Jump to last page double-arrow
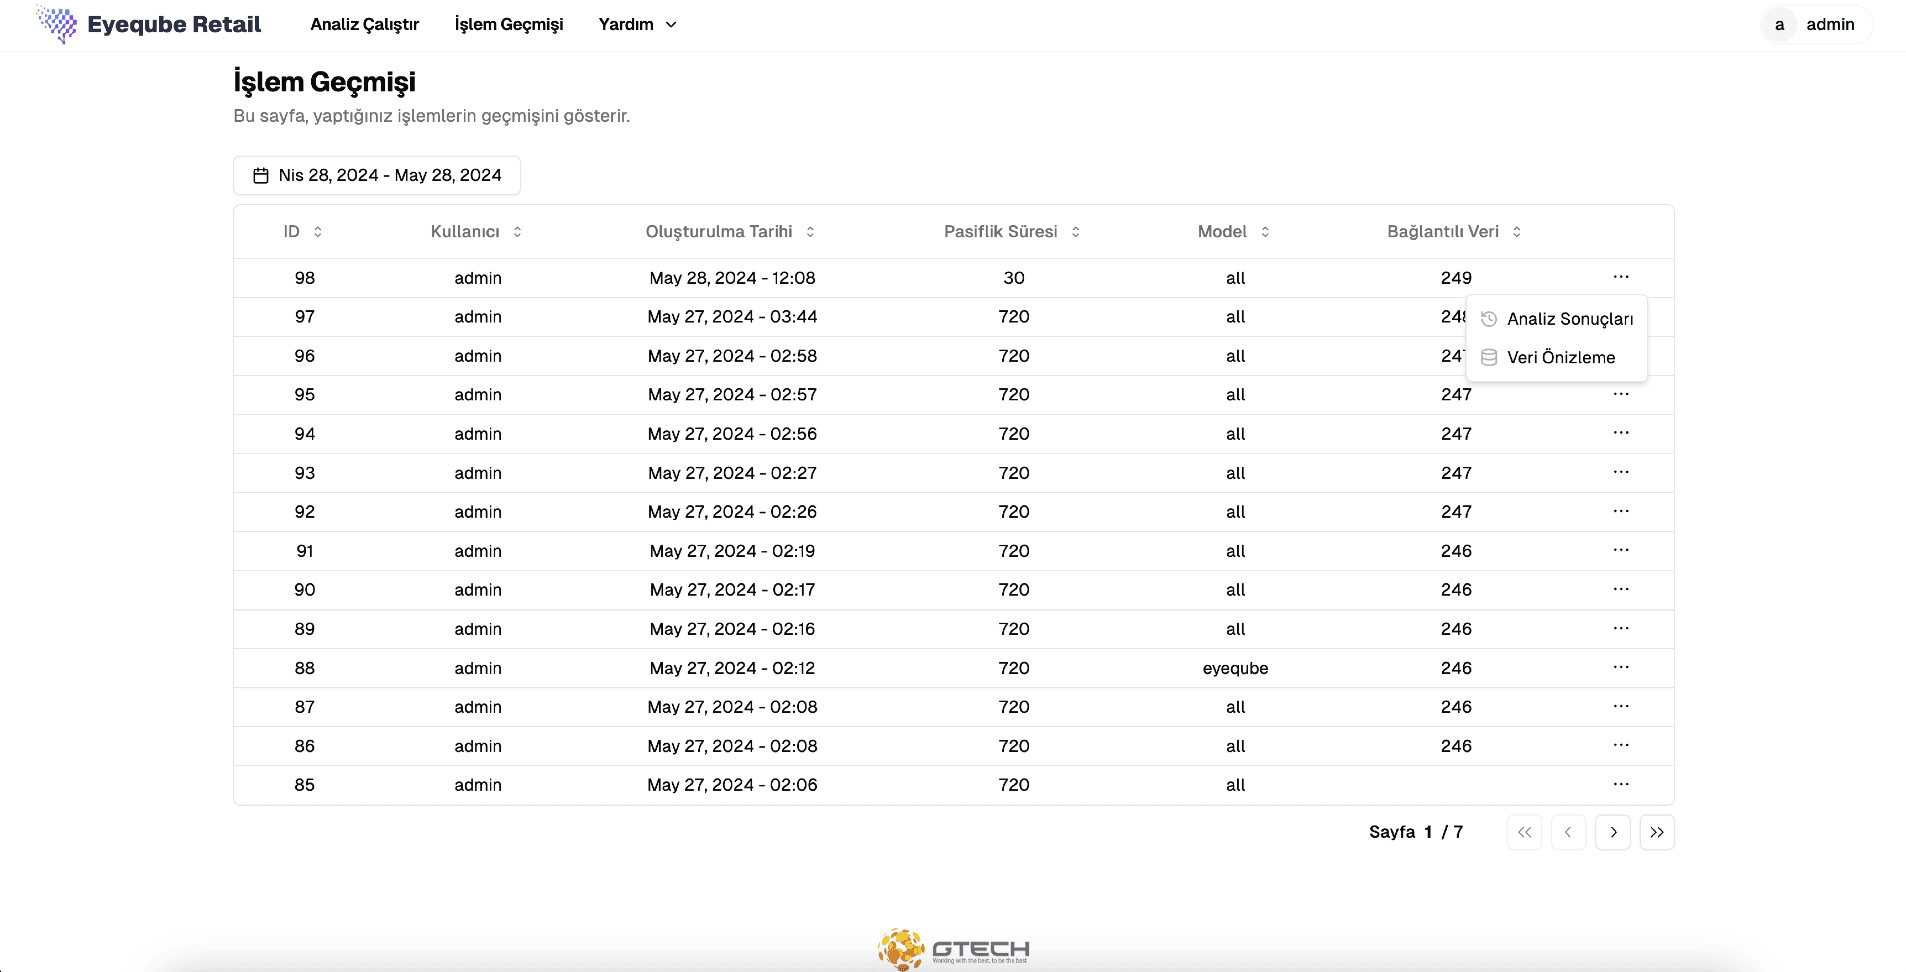 click(1657, 832)
